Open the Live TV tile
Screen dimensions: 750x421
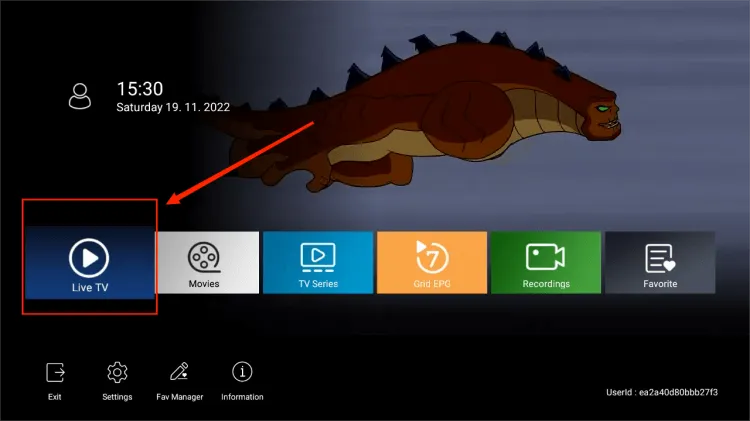90,263
